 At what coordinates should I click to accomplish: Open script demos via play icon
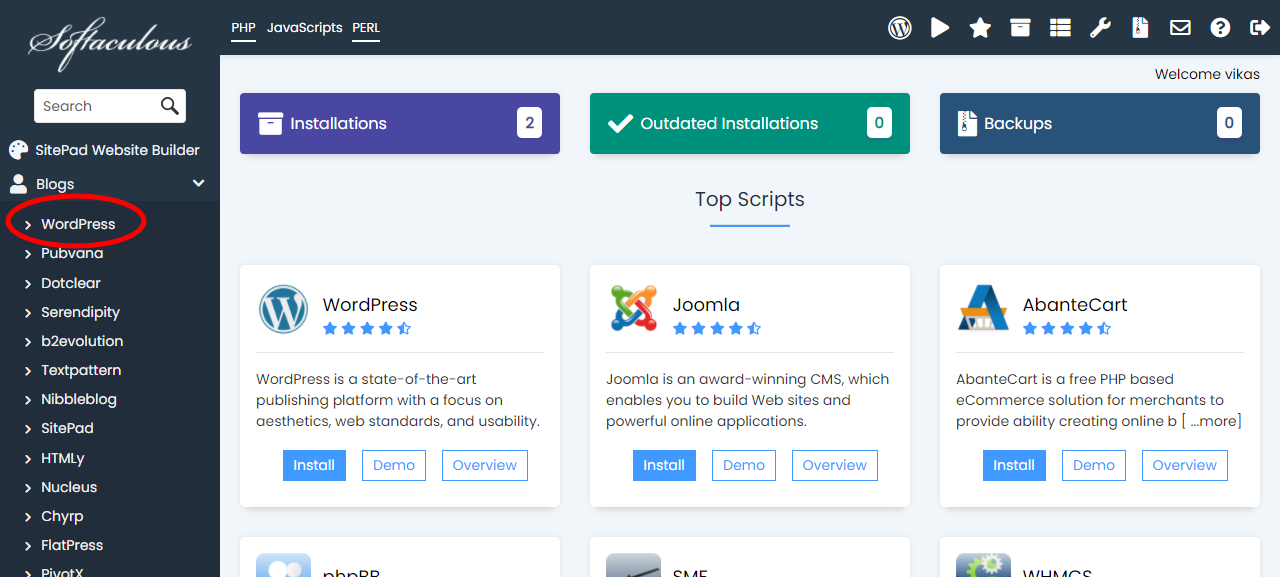point(940,28)
